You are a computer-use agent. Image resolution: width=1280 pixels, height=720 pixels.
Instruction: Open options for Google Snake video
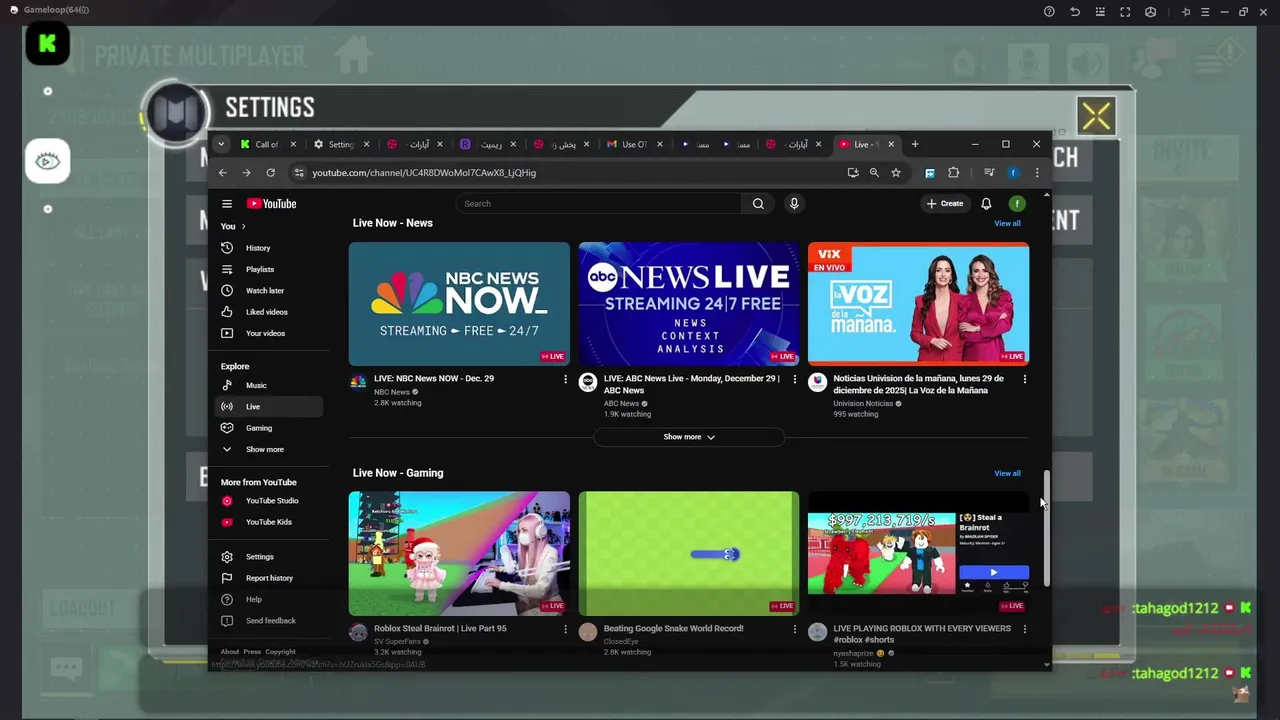tap(795, 629)
